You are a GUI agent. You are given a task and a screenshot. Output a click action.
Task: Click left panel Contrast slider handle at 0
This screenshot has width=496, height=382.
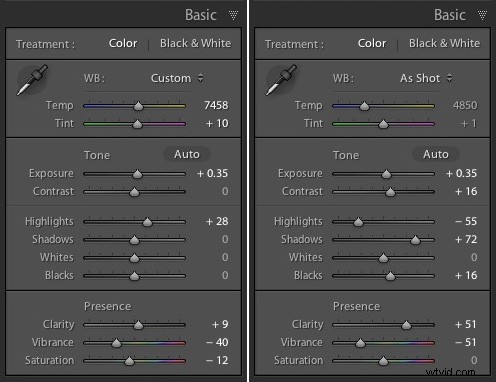[x=134, y=192]
